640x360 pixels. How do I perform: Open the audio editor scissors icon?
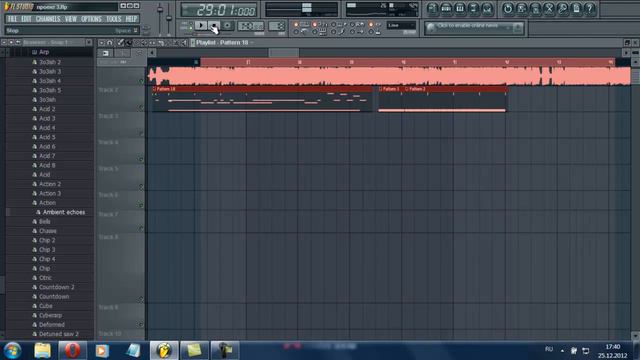549,9
